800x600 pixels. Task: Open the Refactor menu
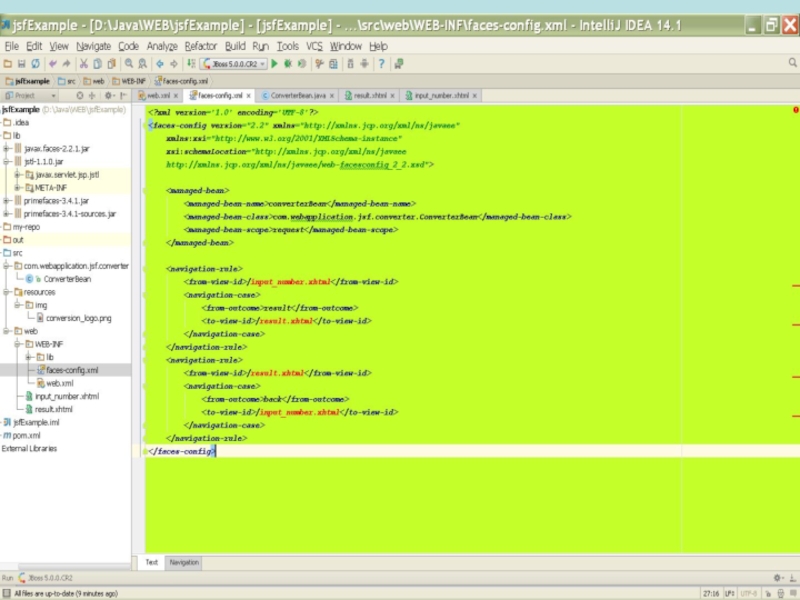pos(200,46)
